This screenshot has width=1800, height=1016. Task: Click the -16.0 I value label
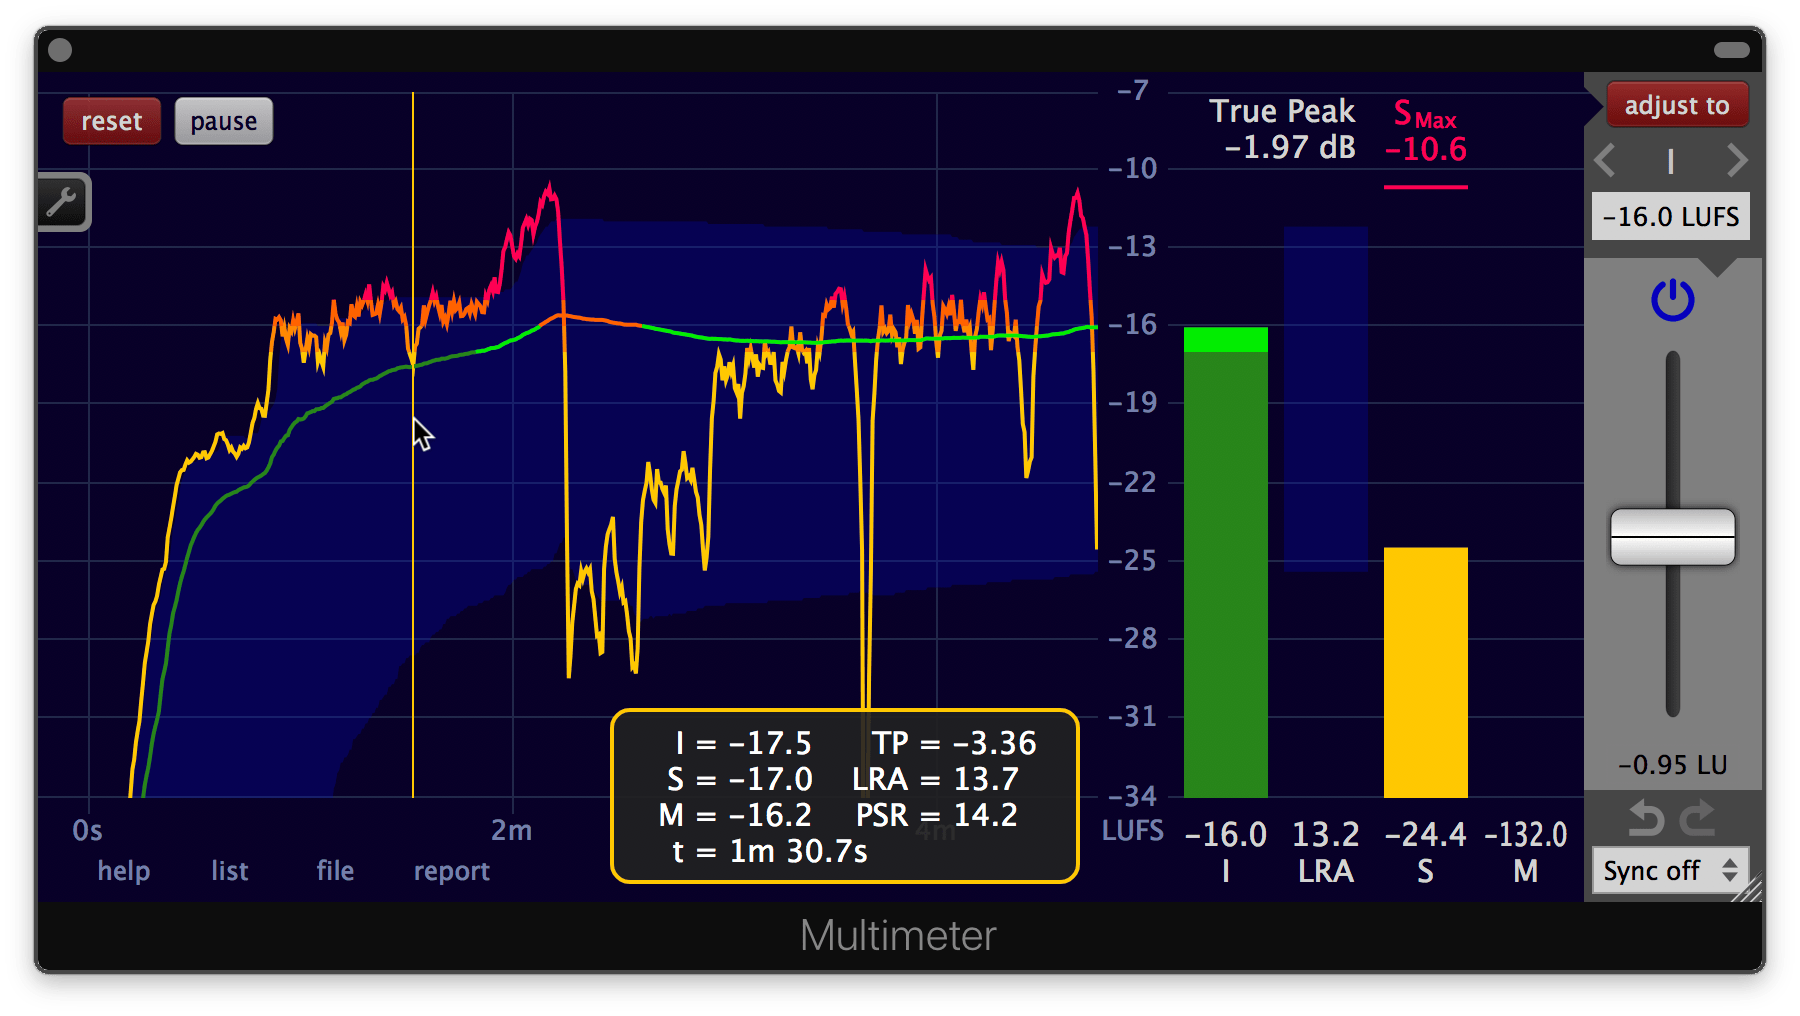(1226, 834)
